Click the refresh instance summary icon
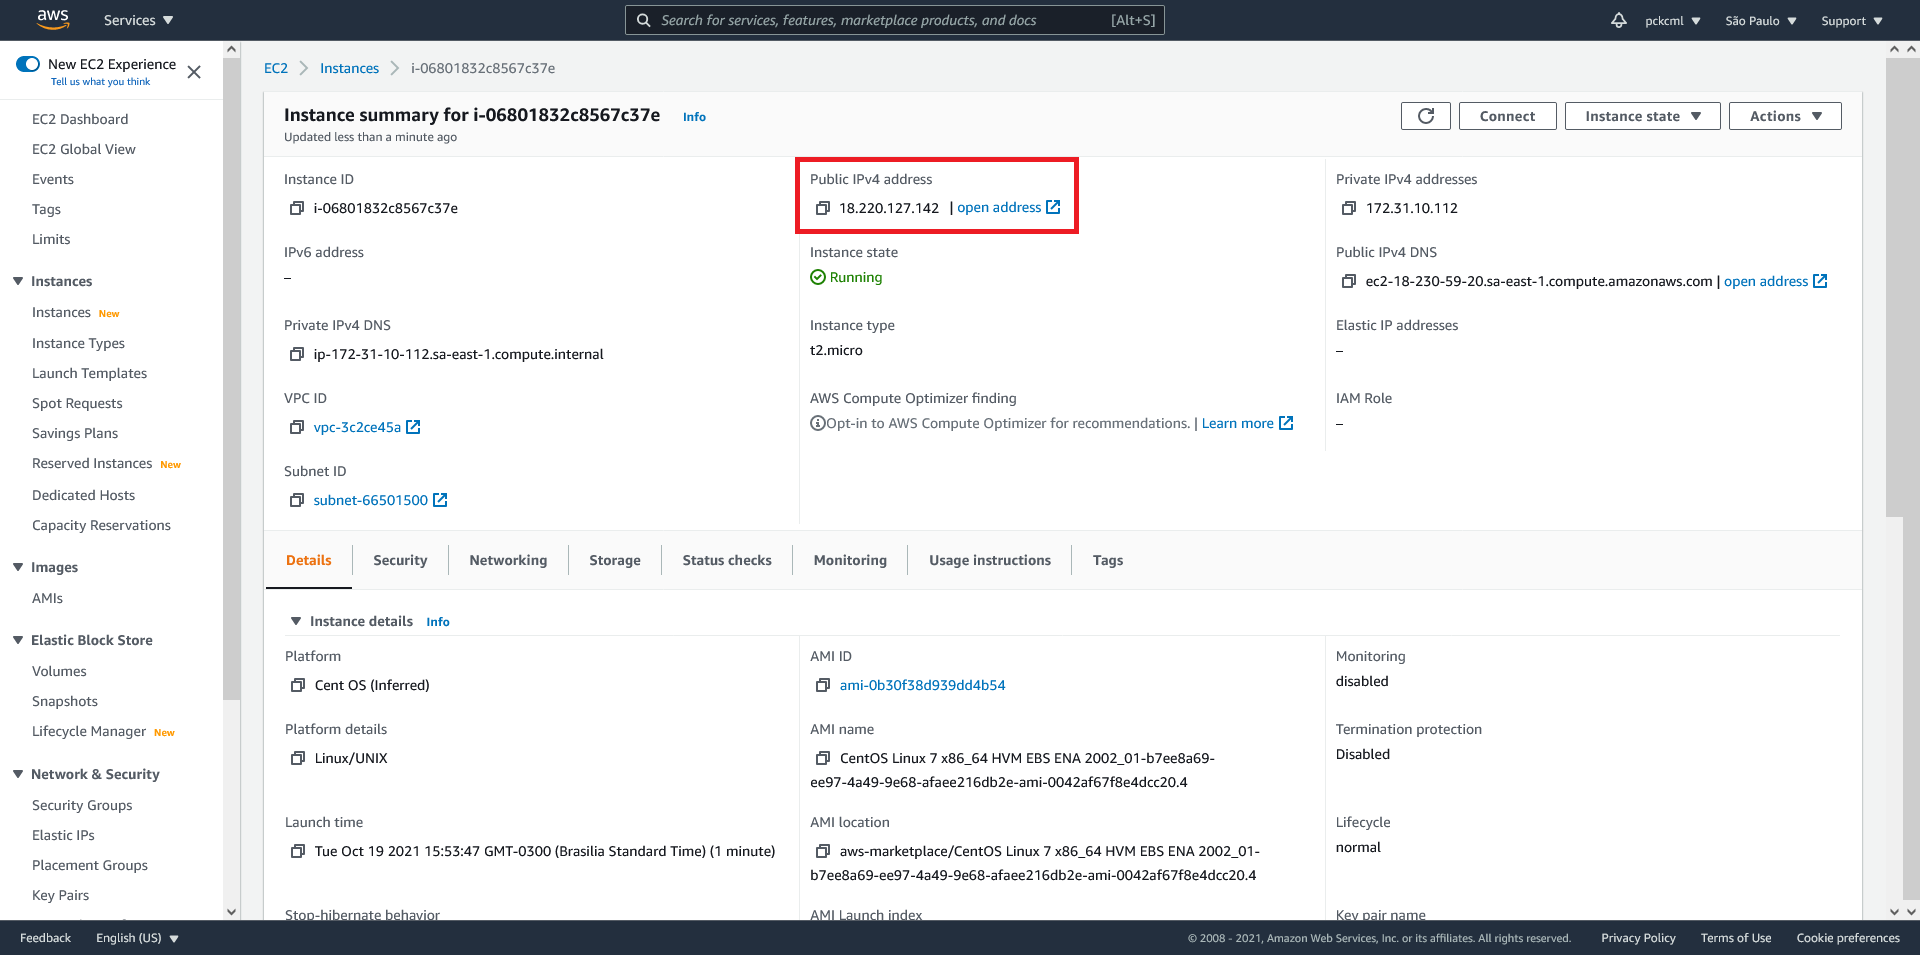 click(x=1424, y=115)
